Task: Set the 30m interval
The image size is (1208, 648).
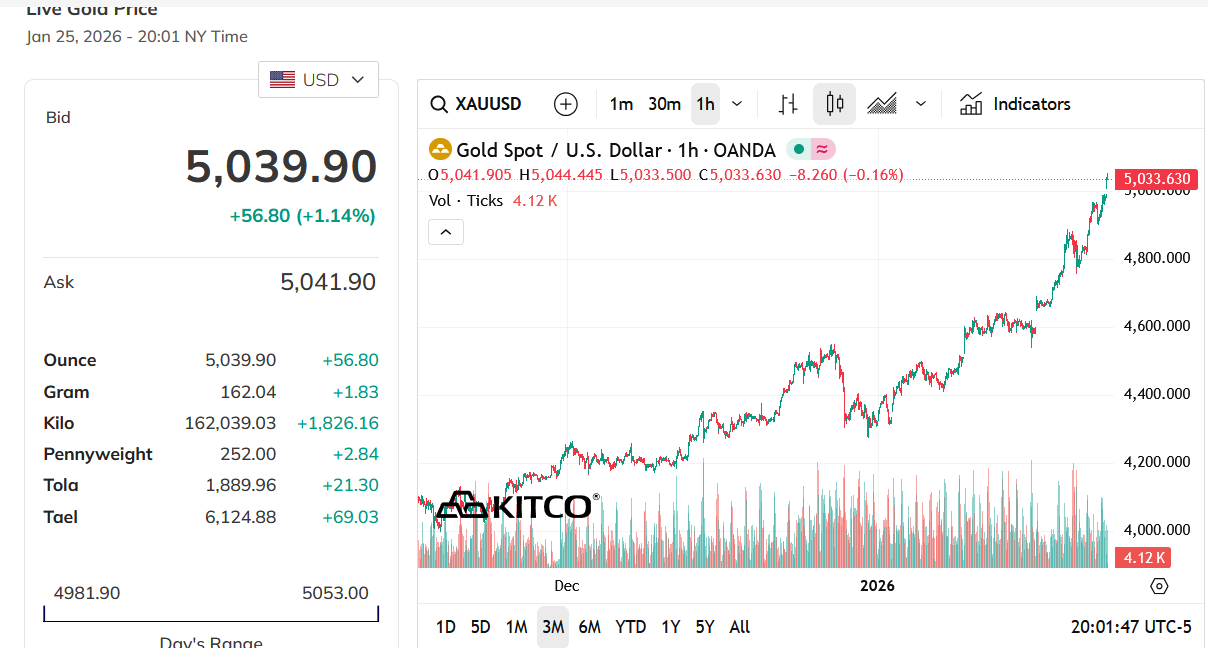Action: tap(664, 104)
